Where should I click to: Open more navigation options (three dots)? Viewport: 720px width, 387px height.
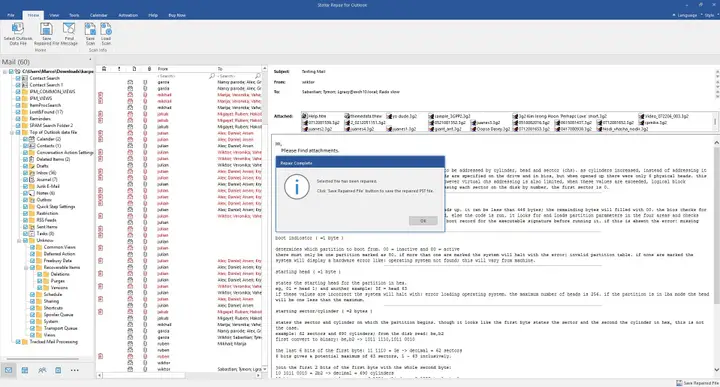coord(74,370)
